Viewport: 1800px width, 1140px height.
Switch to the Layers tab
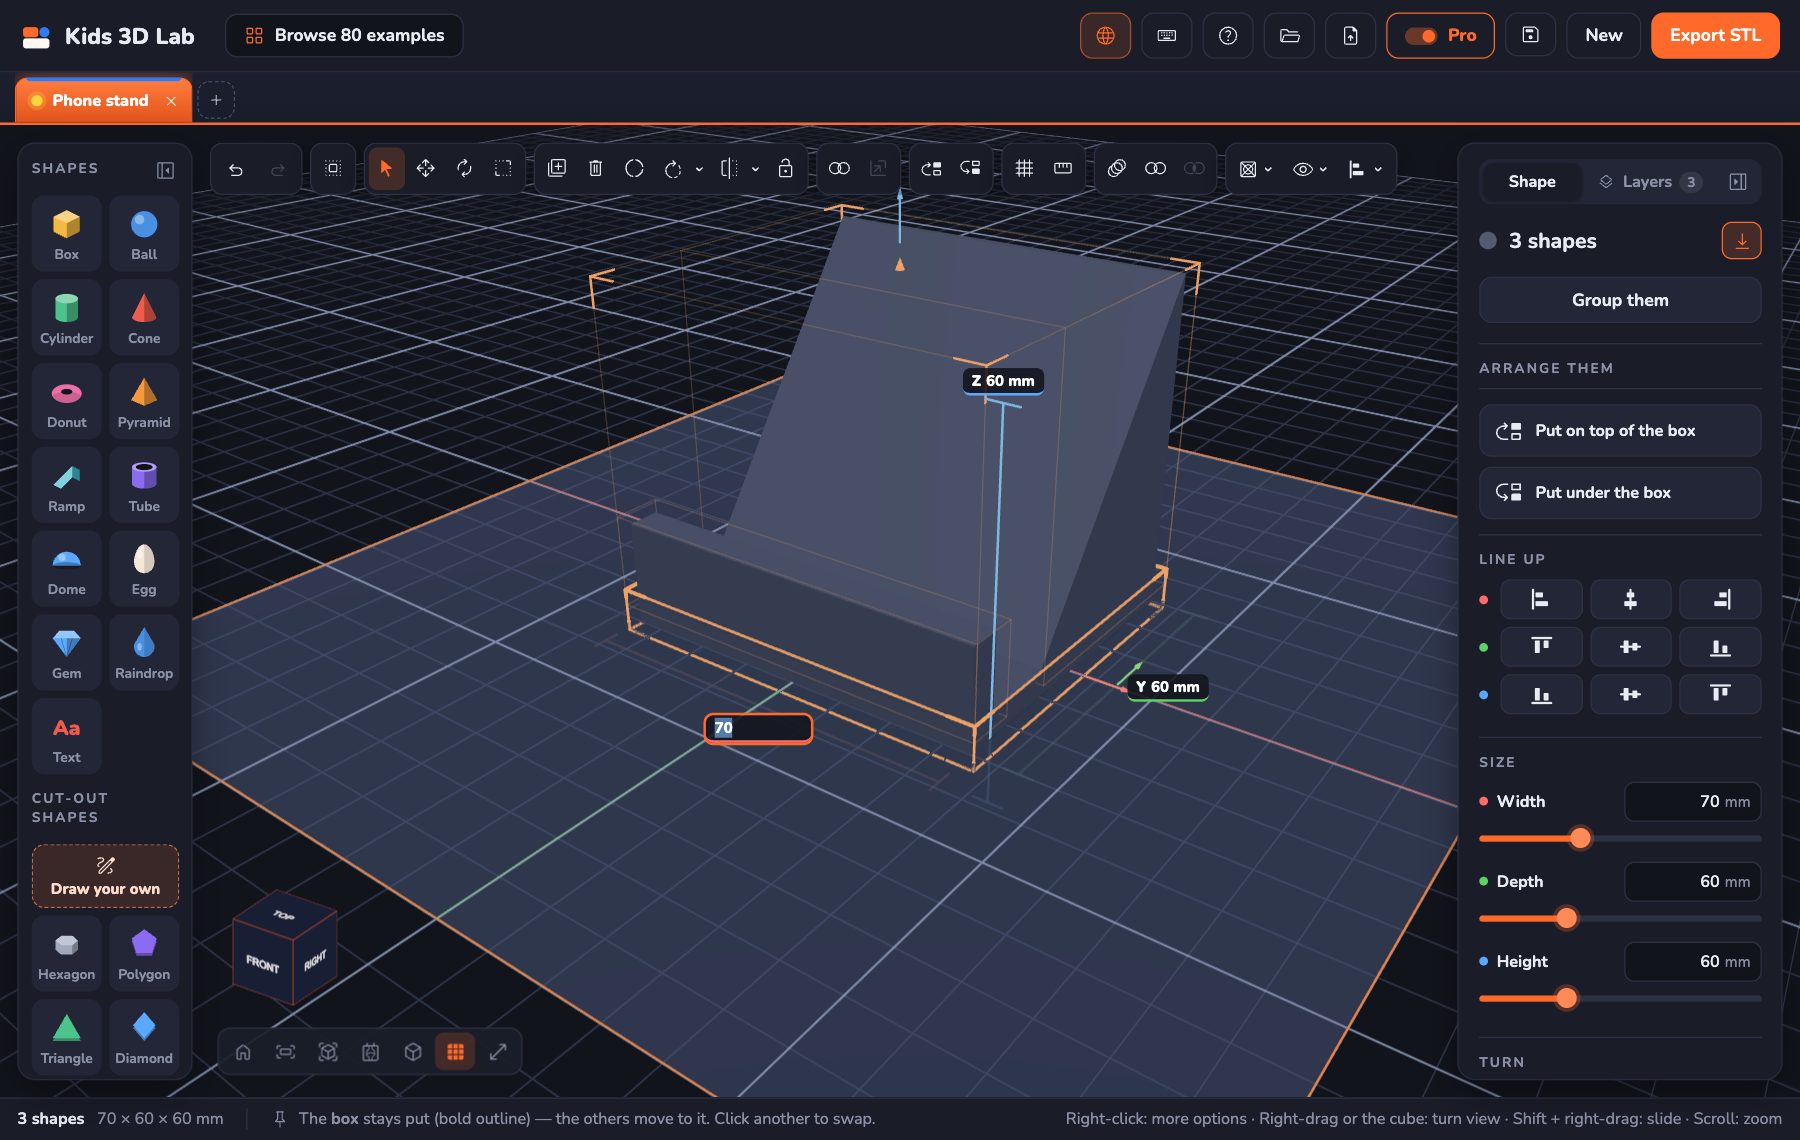pyautogui.click(x=1648, y=182)
